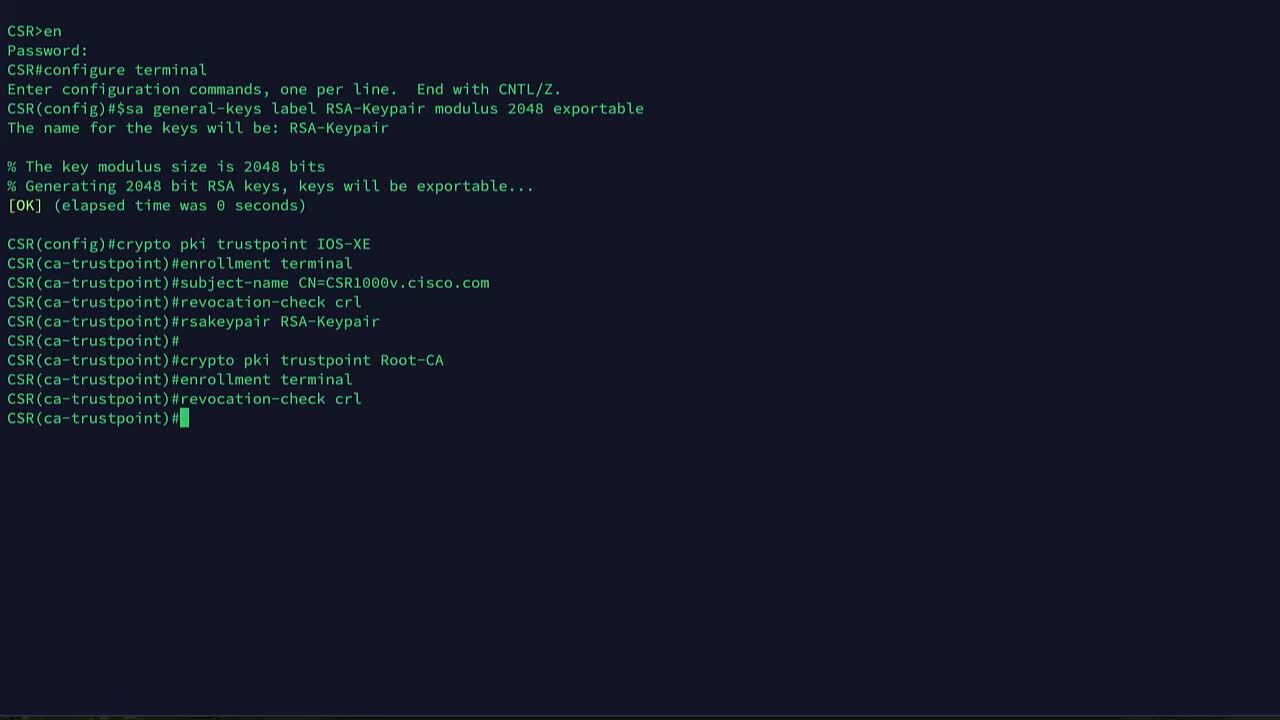Click 'The name for the keys will be' line
Screen dimensions: 1280x720
(198, 128)
